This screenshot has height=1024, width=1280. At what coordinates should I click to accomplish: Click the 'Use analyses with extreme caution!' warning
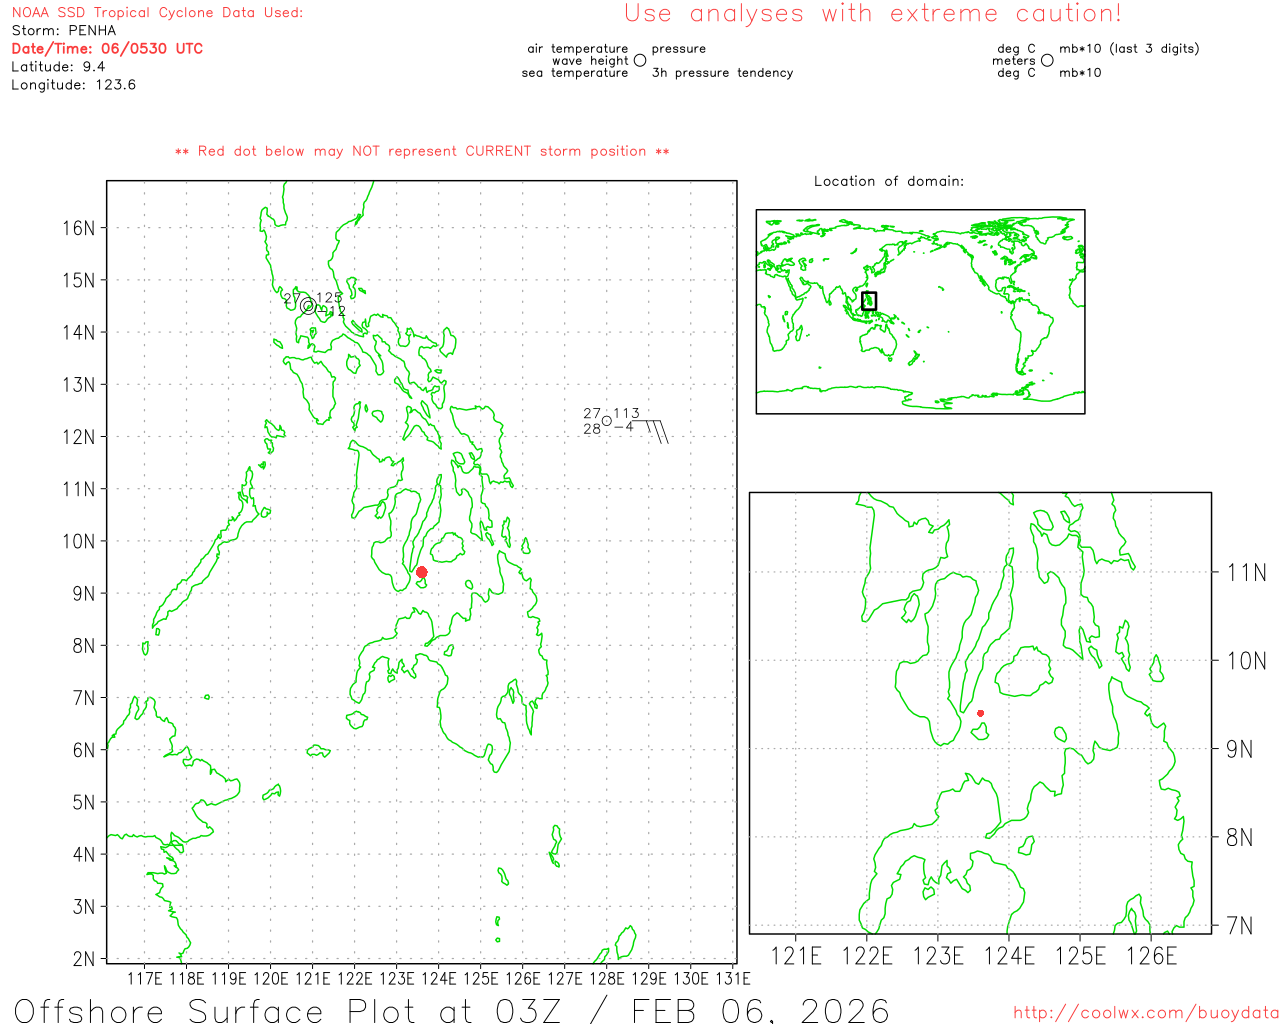tap(872, 14)
